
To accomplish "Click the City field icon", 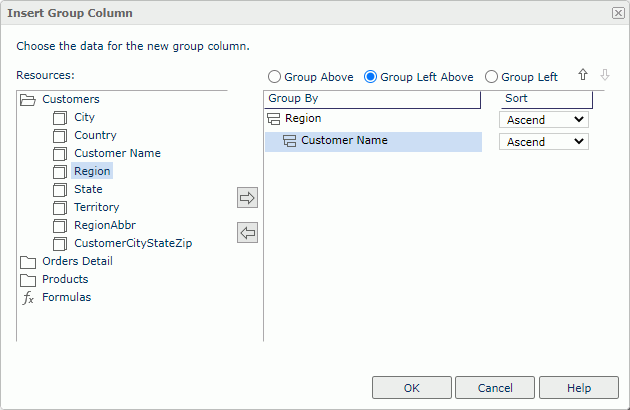I will point(60,118).
